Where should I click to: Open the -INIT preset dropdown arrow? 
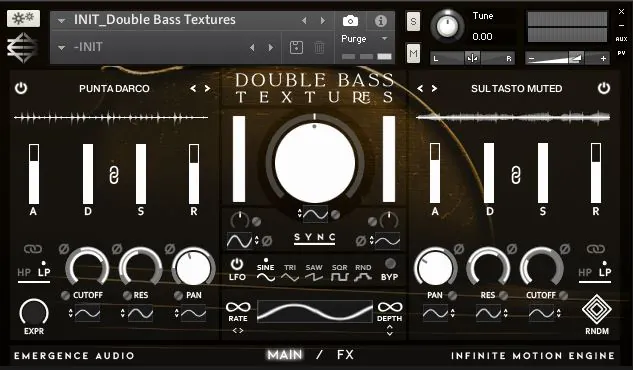click(61, 48)
